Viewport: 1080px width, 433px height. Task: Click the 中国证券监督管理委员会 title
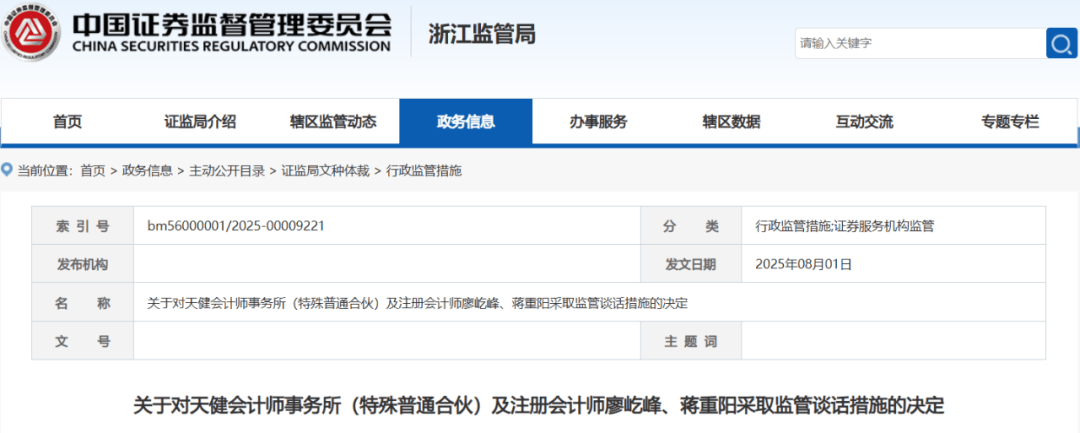(231, 23)
